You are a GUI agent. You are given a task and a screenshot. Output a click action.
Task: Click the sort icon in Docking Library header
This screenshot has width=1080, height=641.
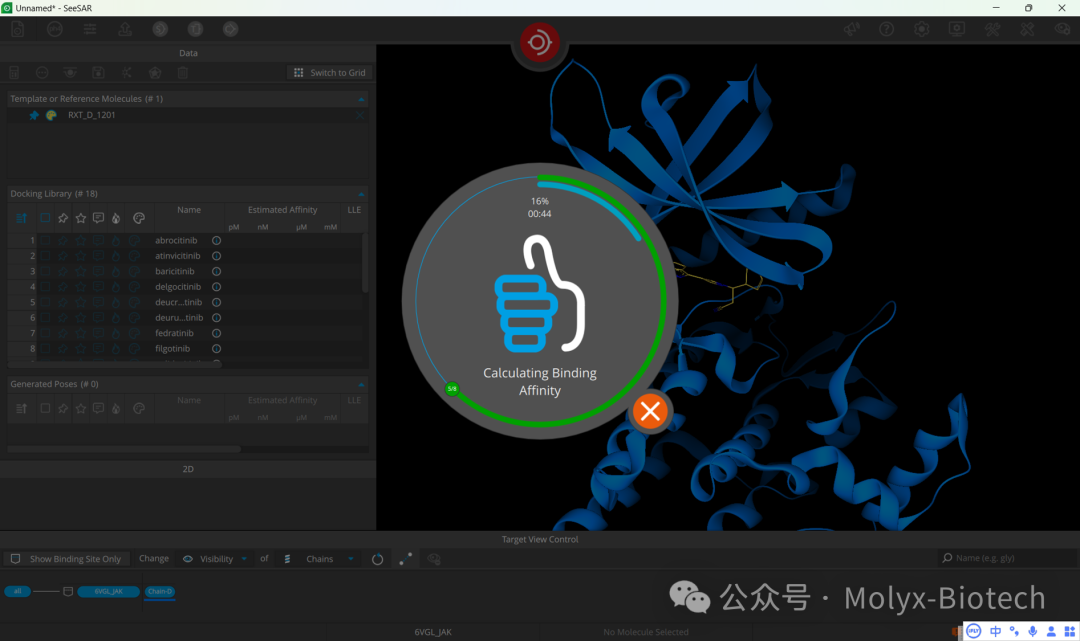[21, 218]
